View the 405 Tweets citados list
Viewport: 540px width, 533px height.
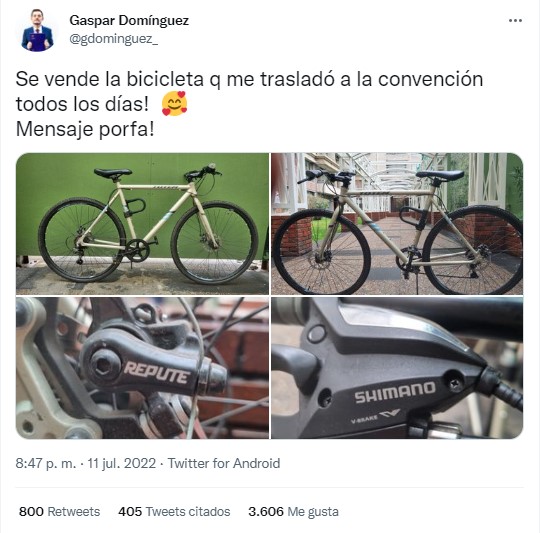174,512
